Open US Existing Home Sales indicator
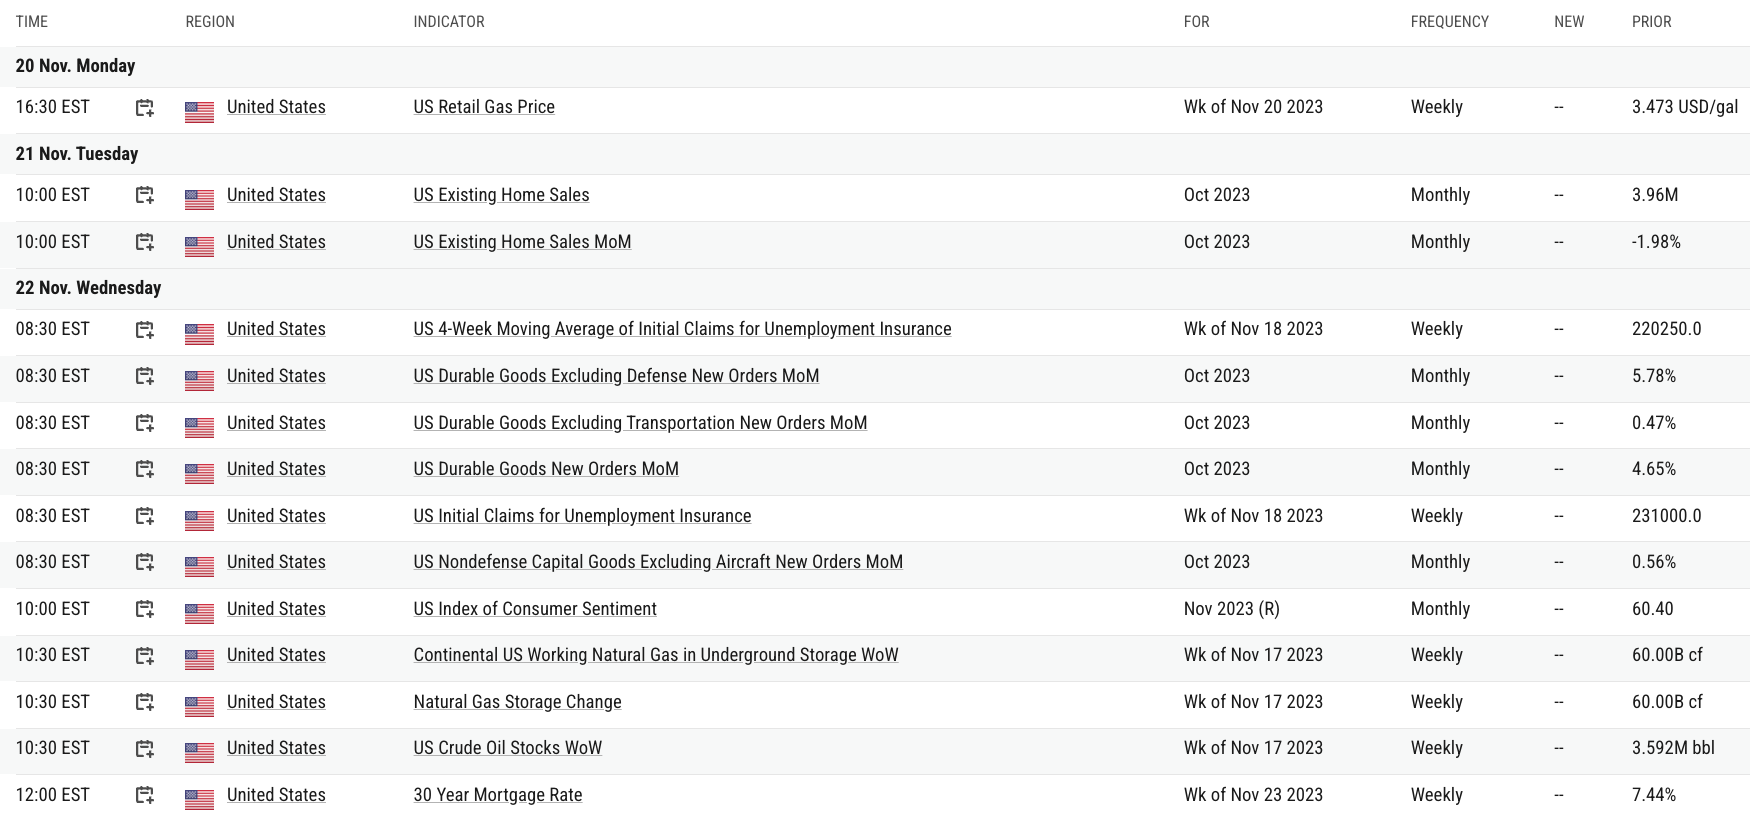The image size is (1750, 818). pyautogui.click(x=501, y=195)
